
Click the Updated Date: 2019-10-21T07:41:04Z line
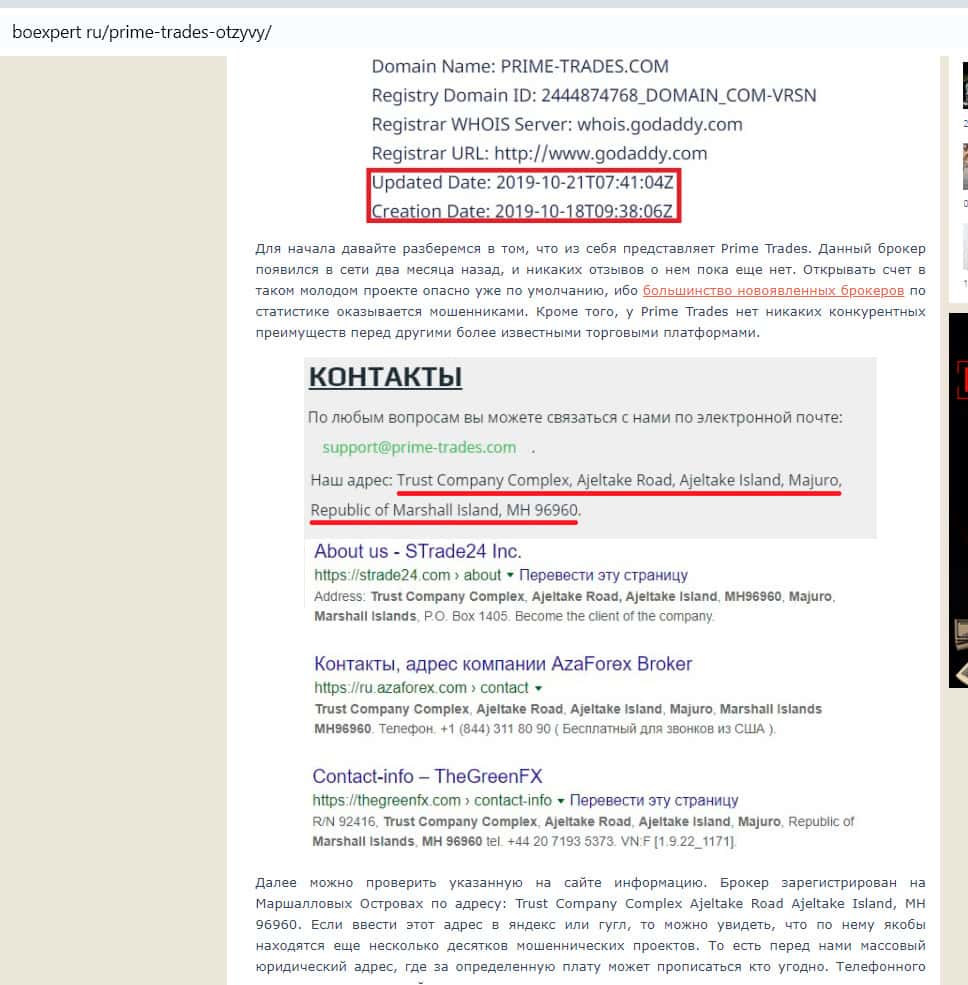click(x=522, y=182)
